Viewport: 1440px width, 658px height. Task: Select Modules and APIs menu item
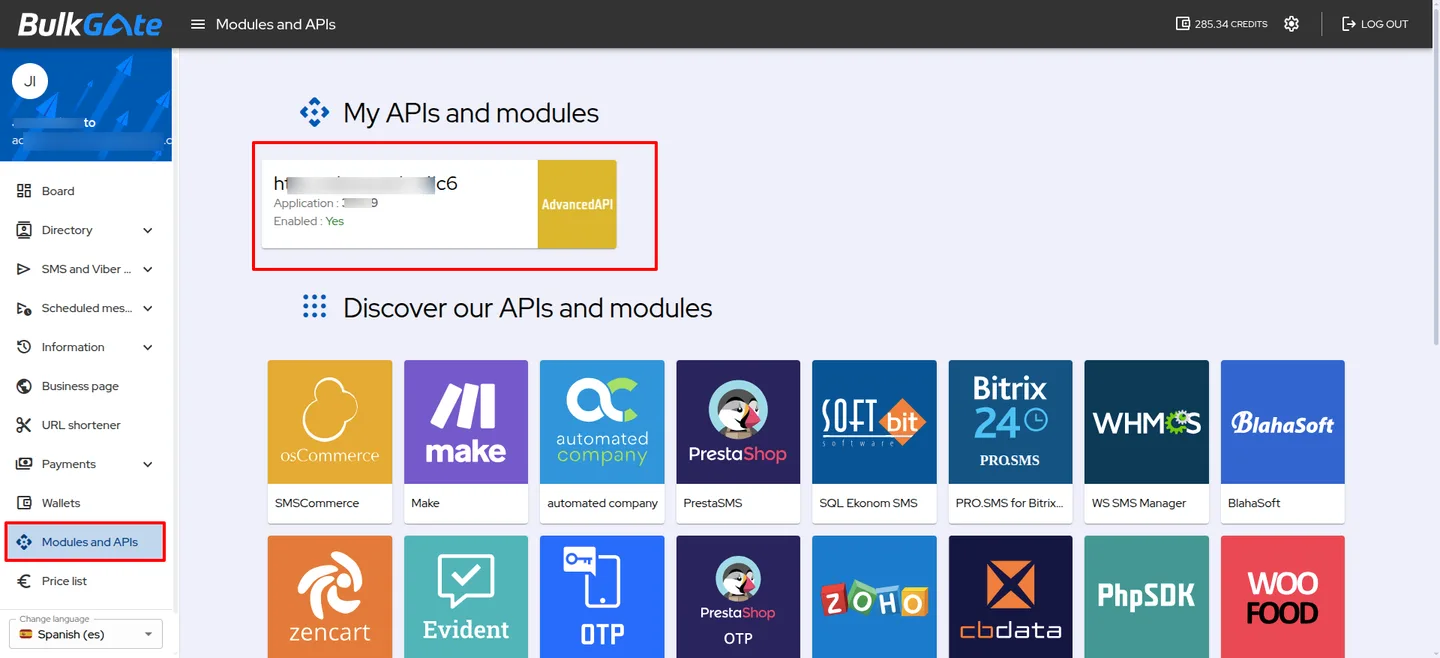(86, 542)
